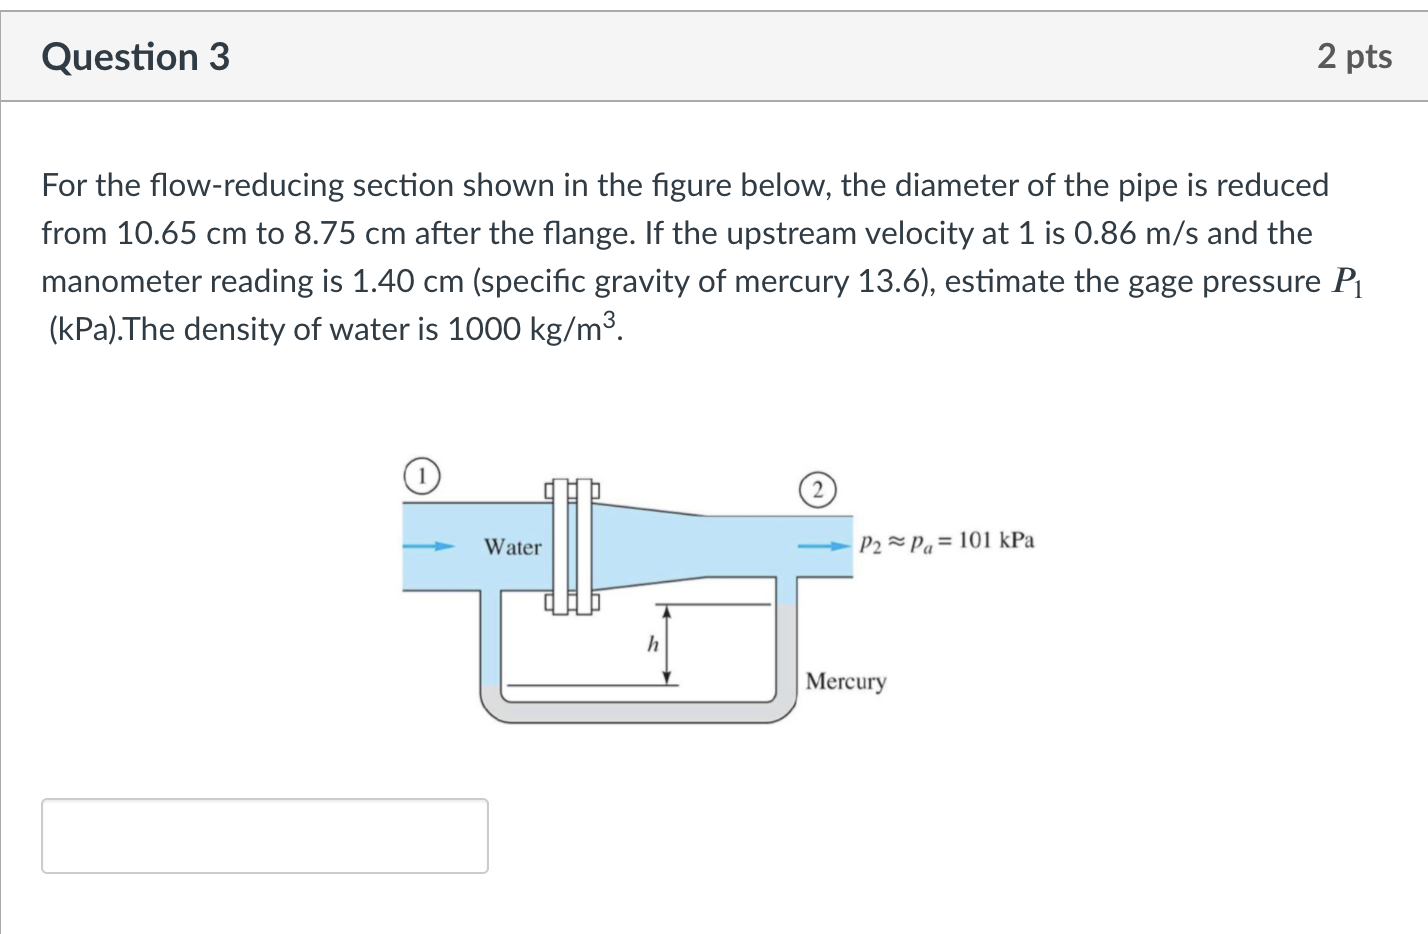The image size is (1428, 934).
Task: Click the circled label 2 in the figure
Action: point(818,491)
